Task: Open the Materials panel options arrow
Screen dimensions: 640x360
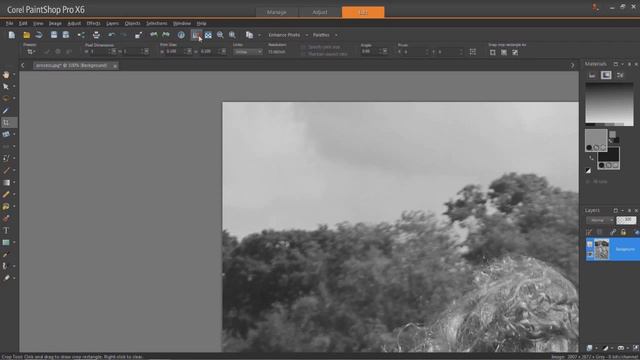Action: tap(622, 64)
